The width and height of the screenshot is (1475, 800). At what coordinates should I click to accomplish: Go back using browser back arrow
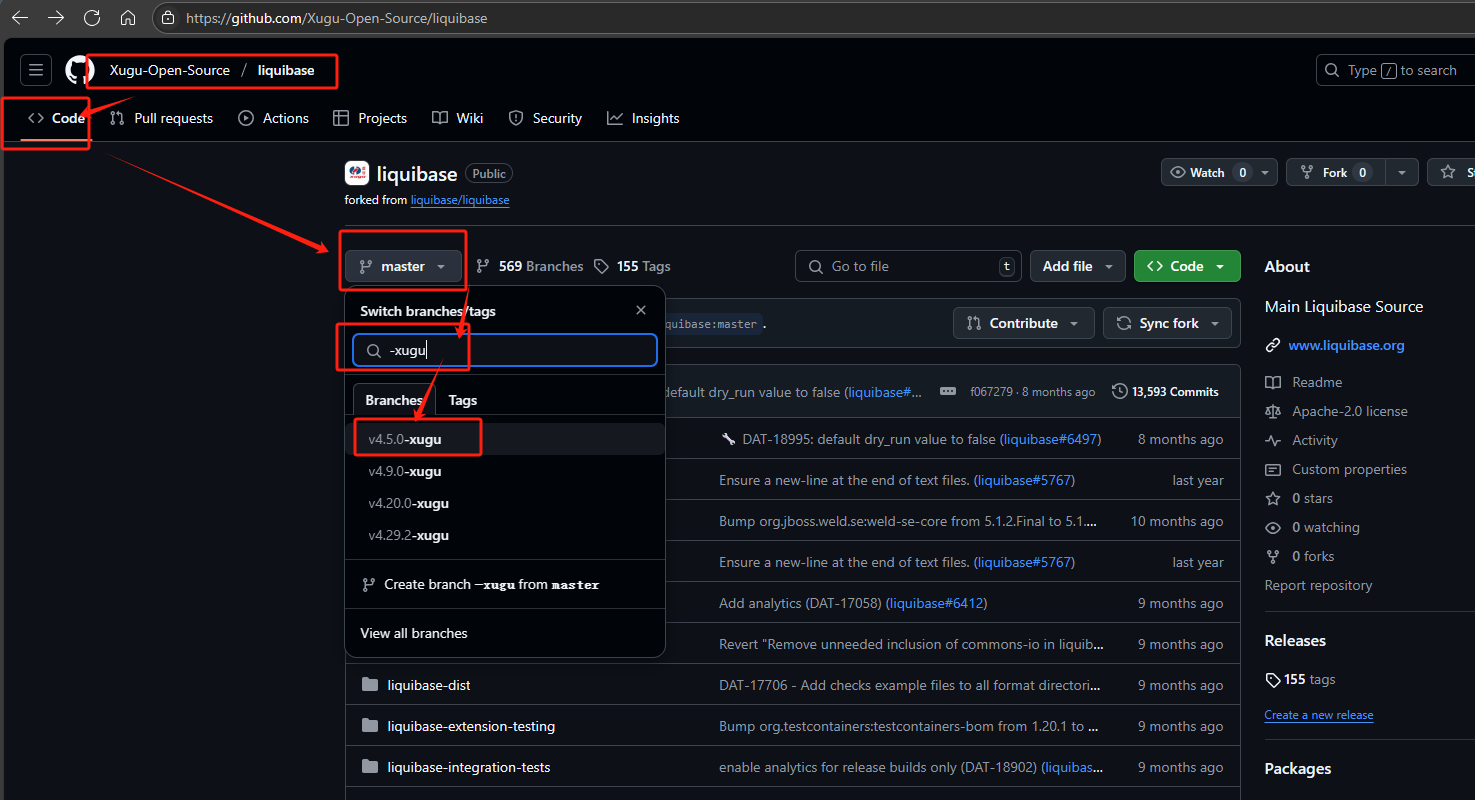tap(19, 18)
